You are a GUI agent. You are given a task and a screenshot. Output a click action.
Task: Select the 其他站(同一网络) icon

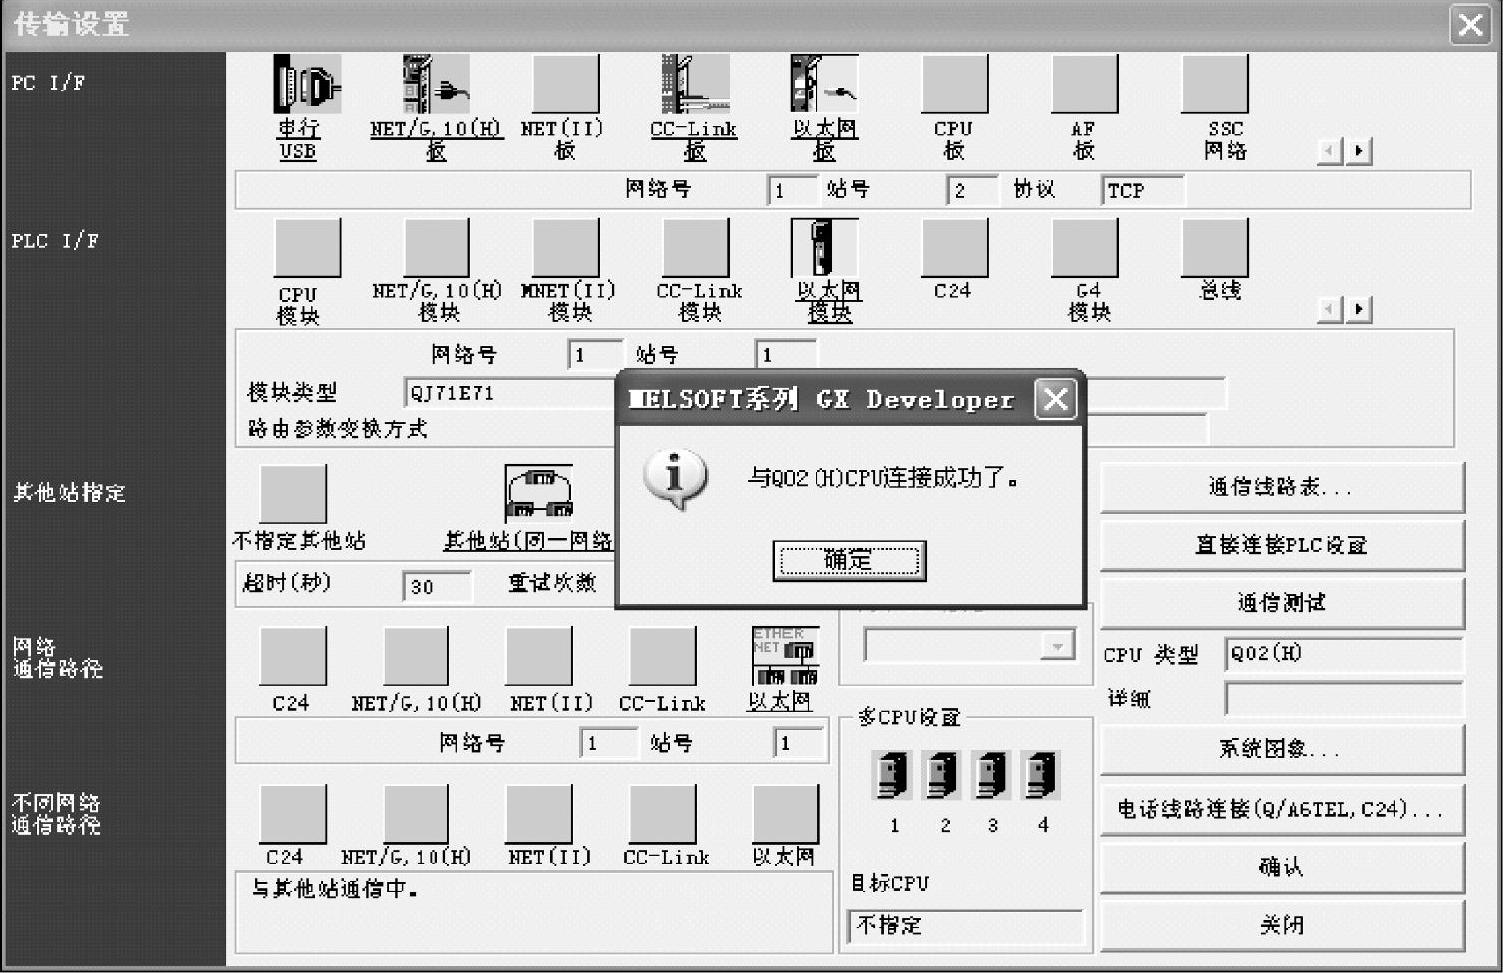tap(539, 493)
